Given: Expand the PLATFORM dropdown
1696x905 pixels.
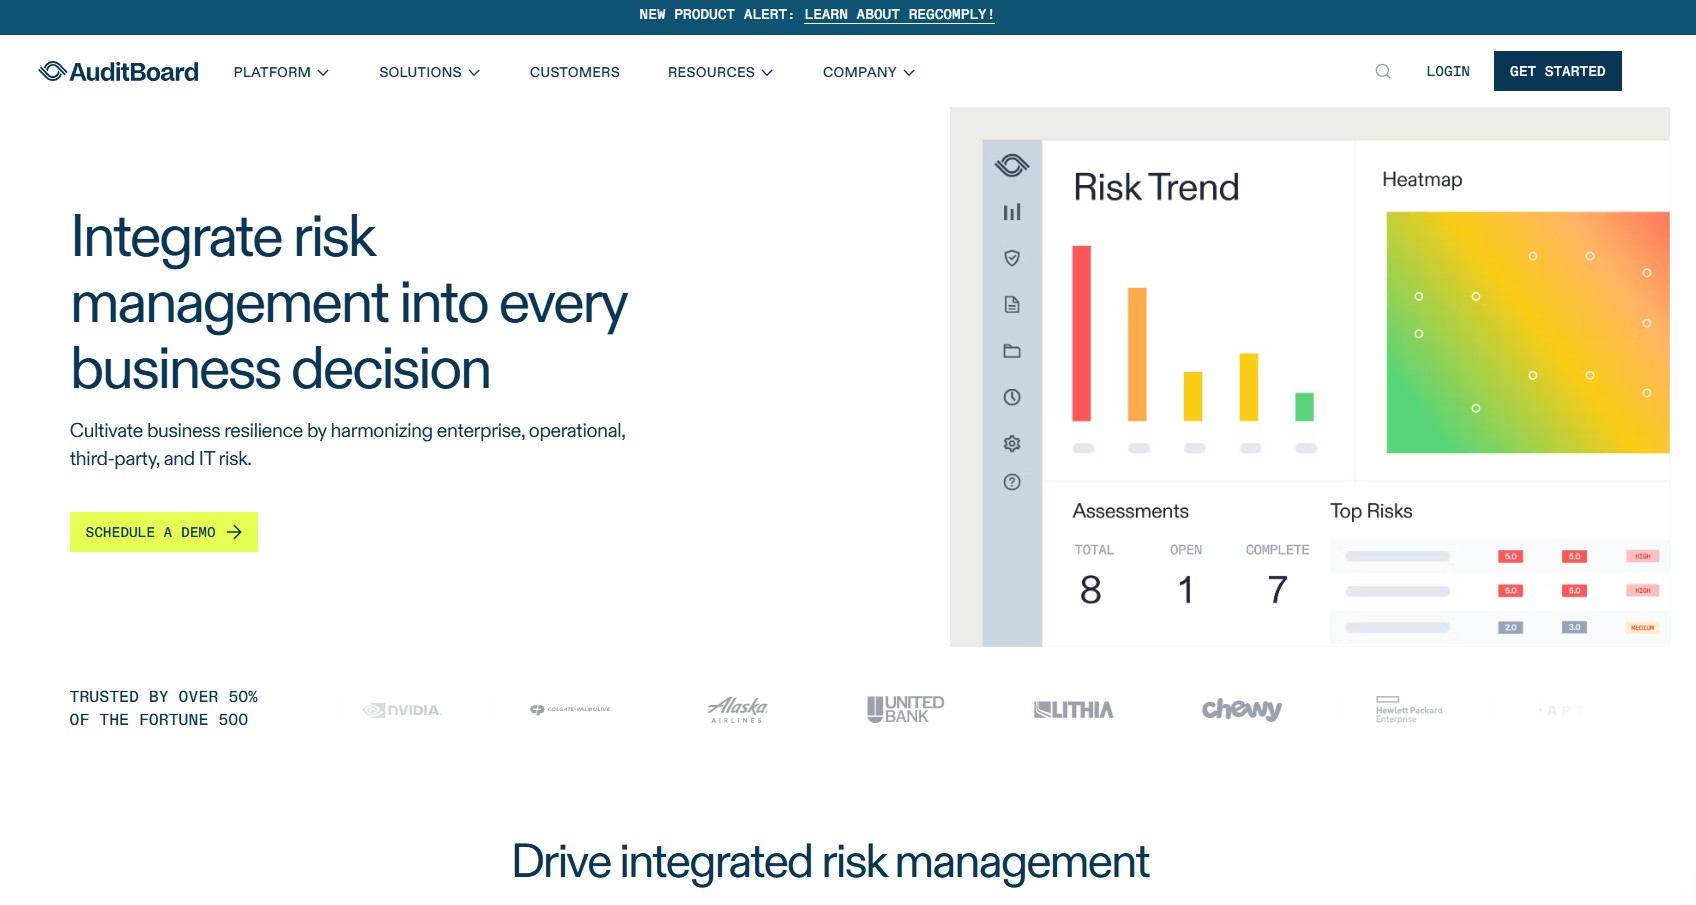Looking at the screenshot, I should [x=280, y=71].
